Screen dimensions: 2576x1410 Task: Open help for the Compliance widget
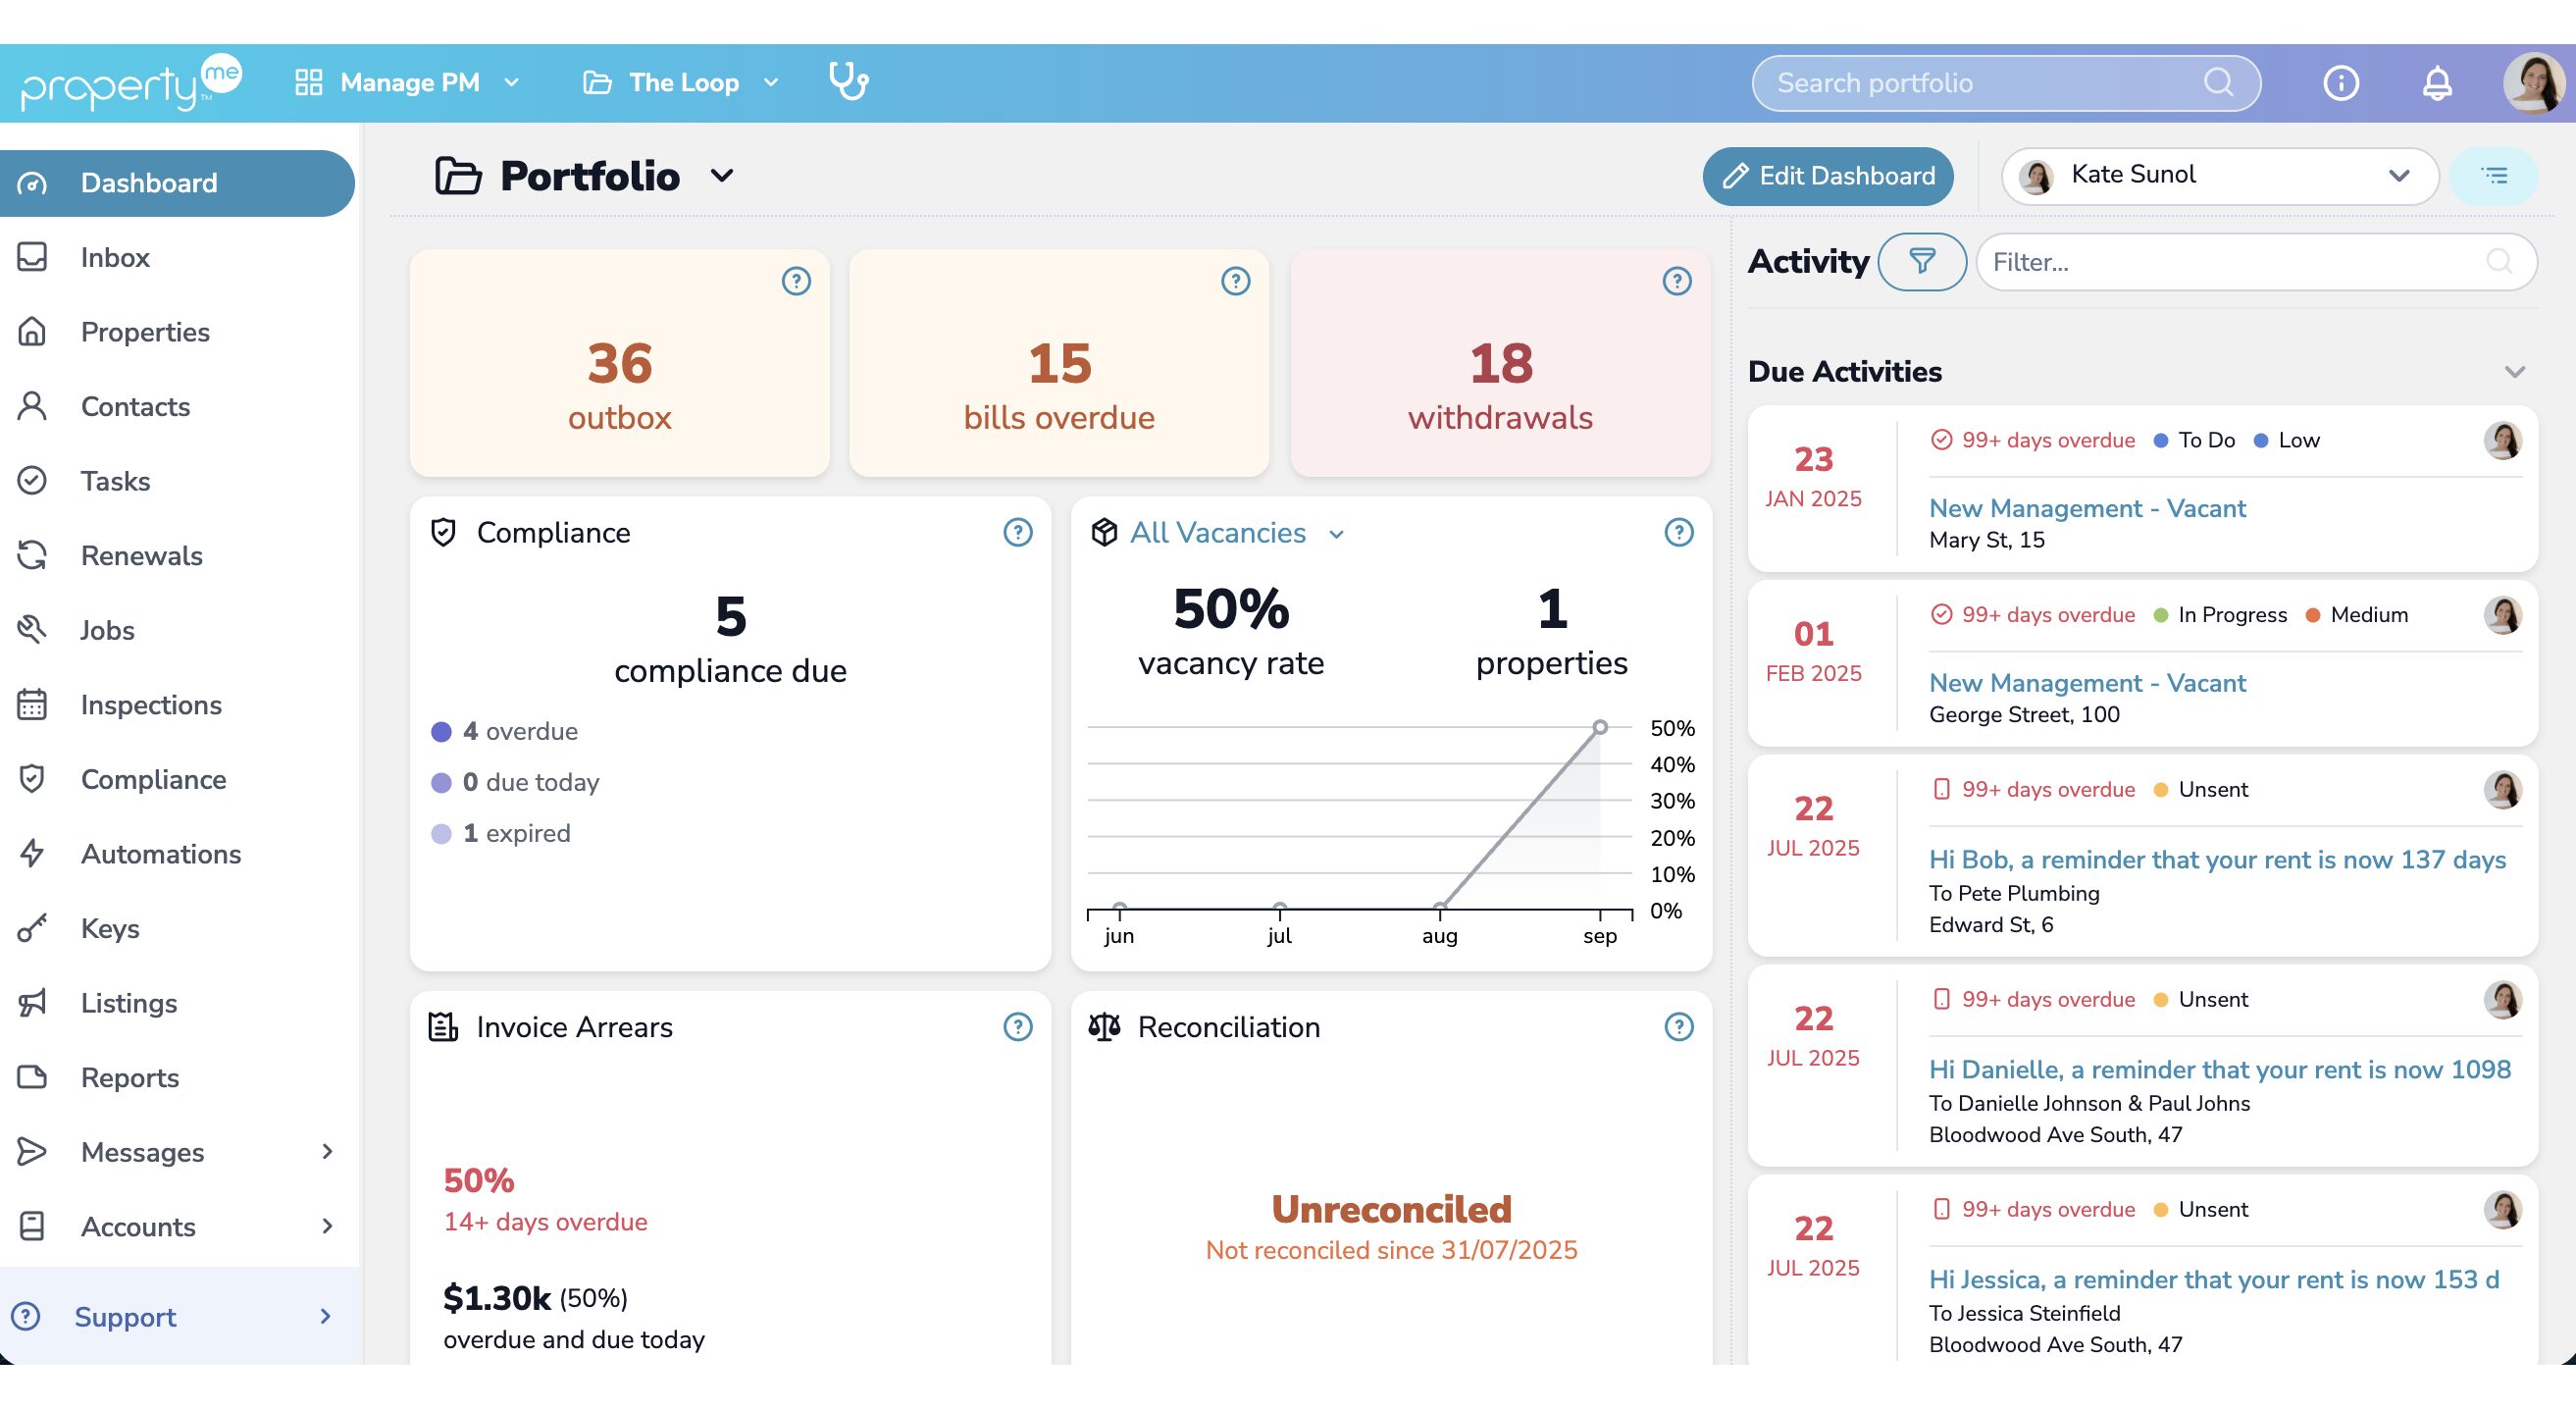1018,532
